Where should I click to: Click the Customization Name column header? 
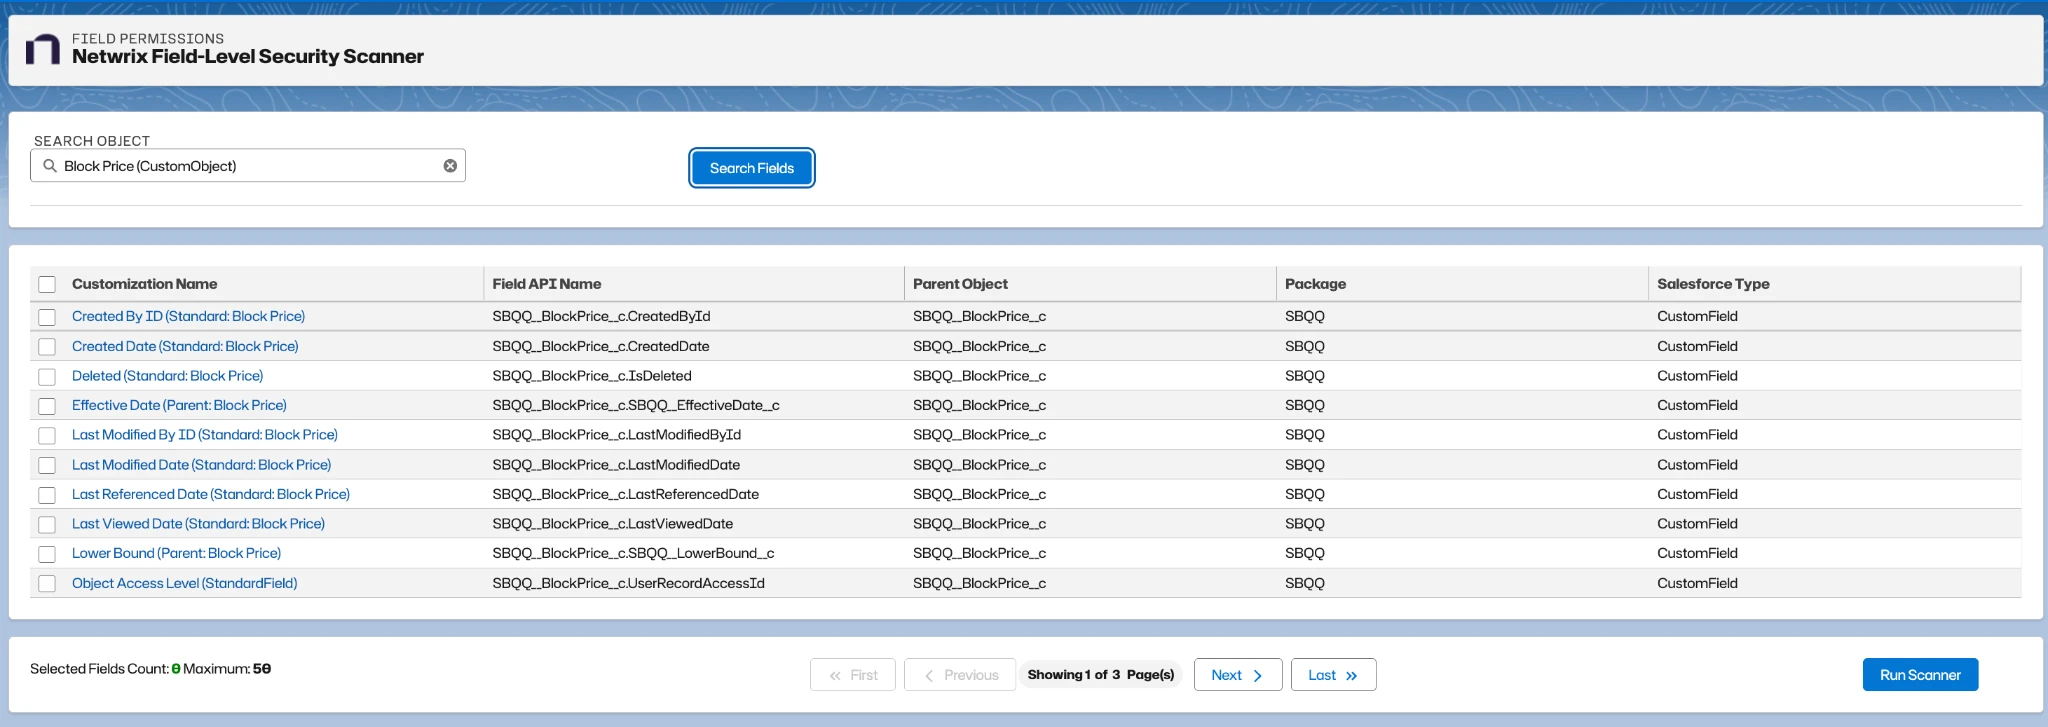pos(145,284)
